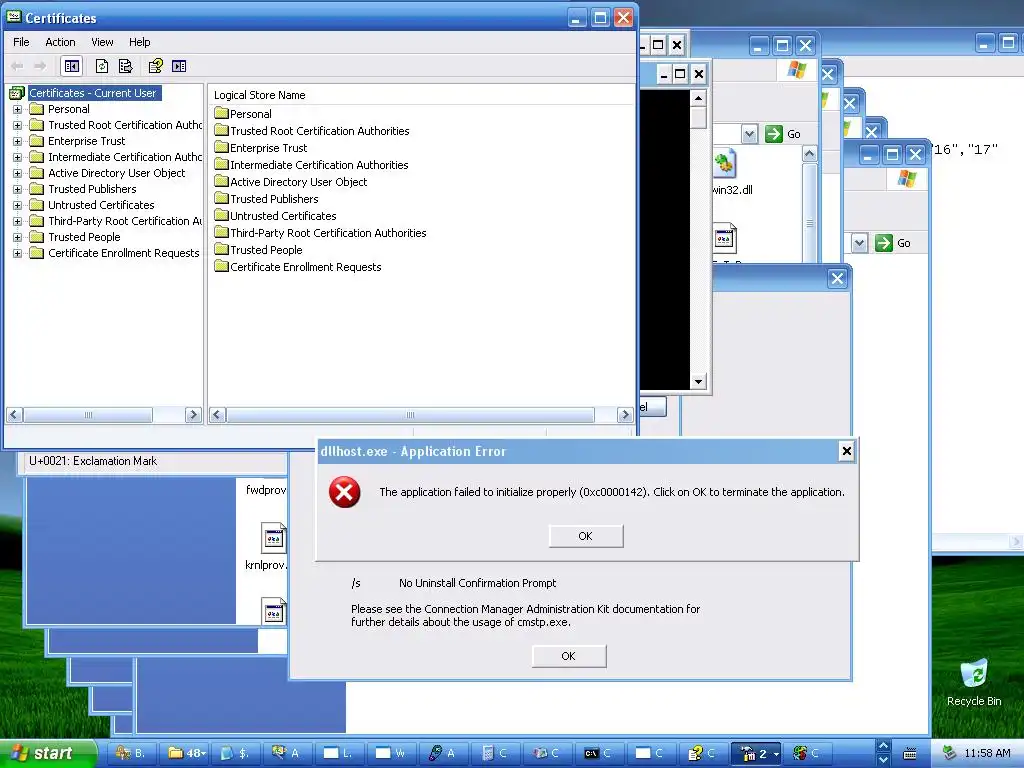Click the console window scroll-down arrow
Screen dimensions: 1024x768
(x=698, y=381)
